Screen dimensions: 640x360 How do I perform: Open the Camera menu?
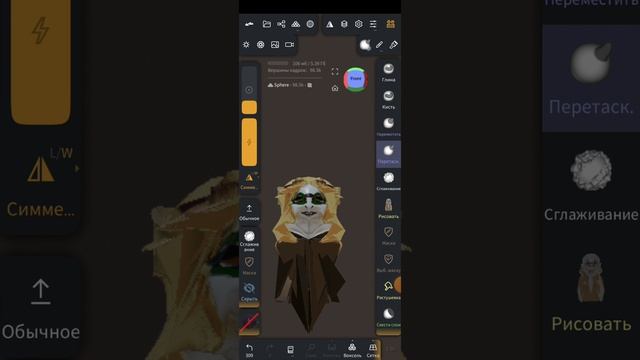coord(289,44)
